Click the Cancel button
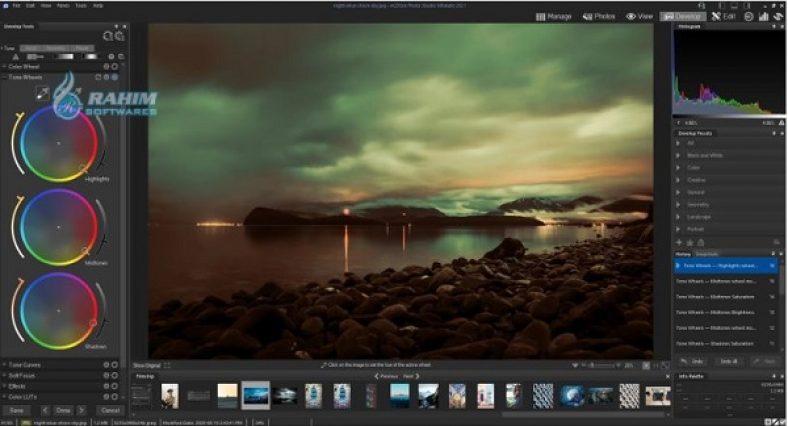Viewport: 788px width, 426px height. pos(110,411)
